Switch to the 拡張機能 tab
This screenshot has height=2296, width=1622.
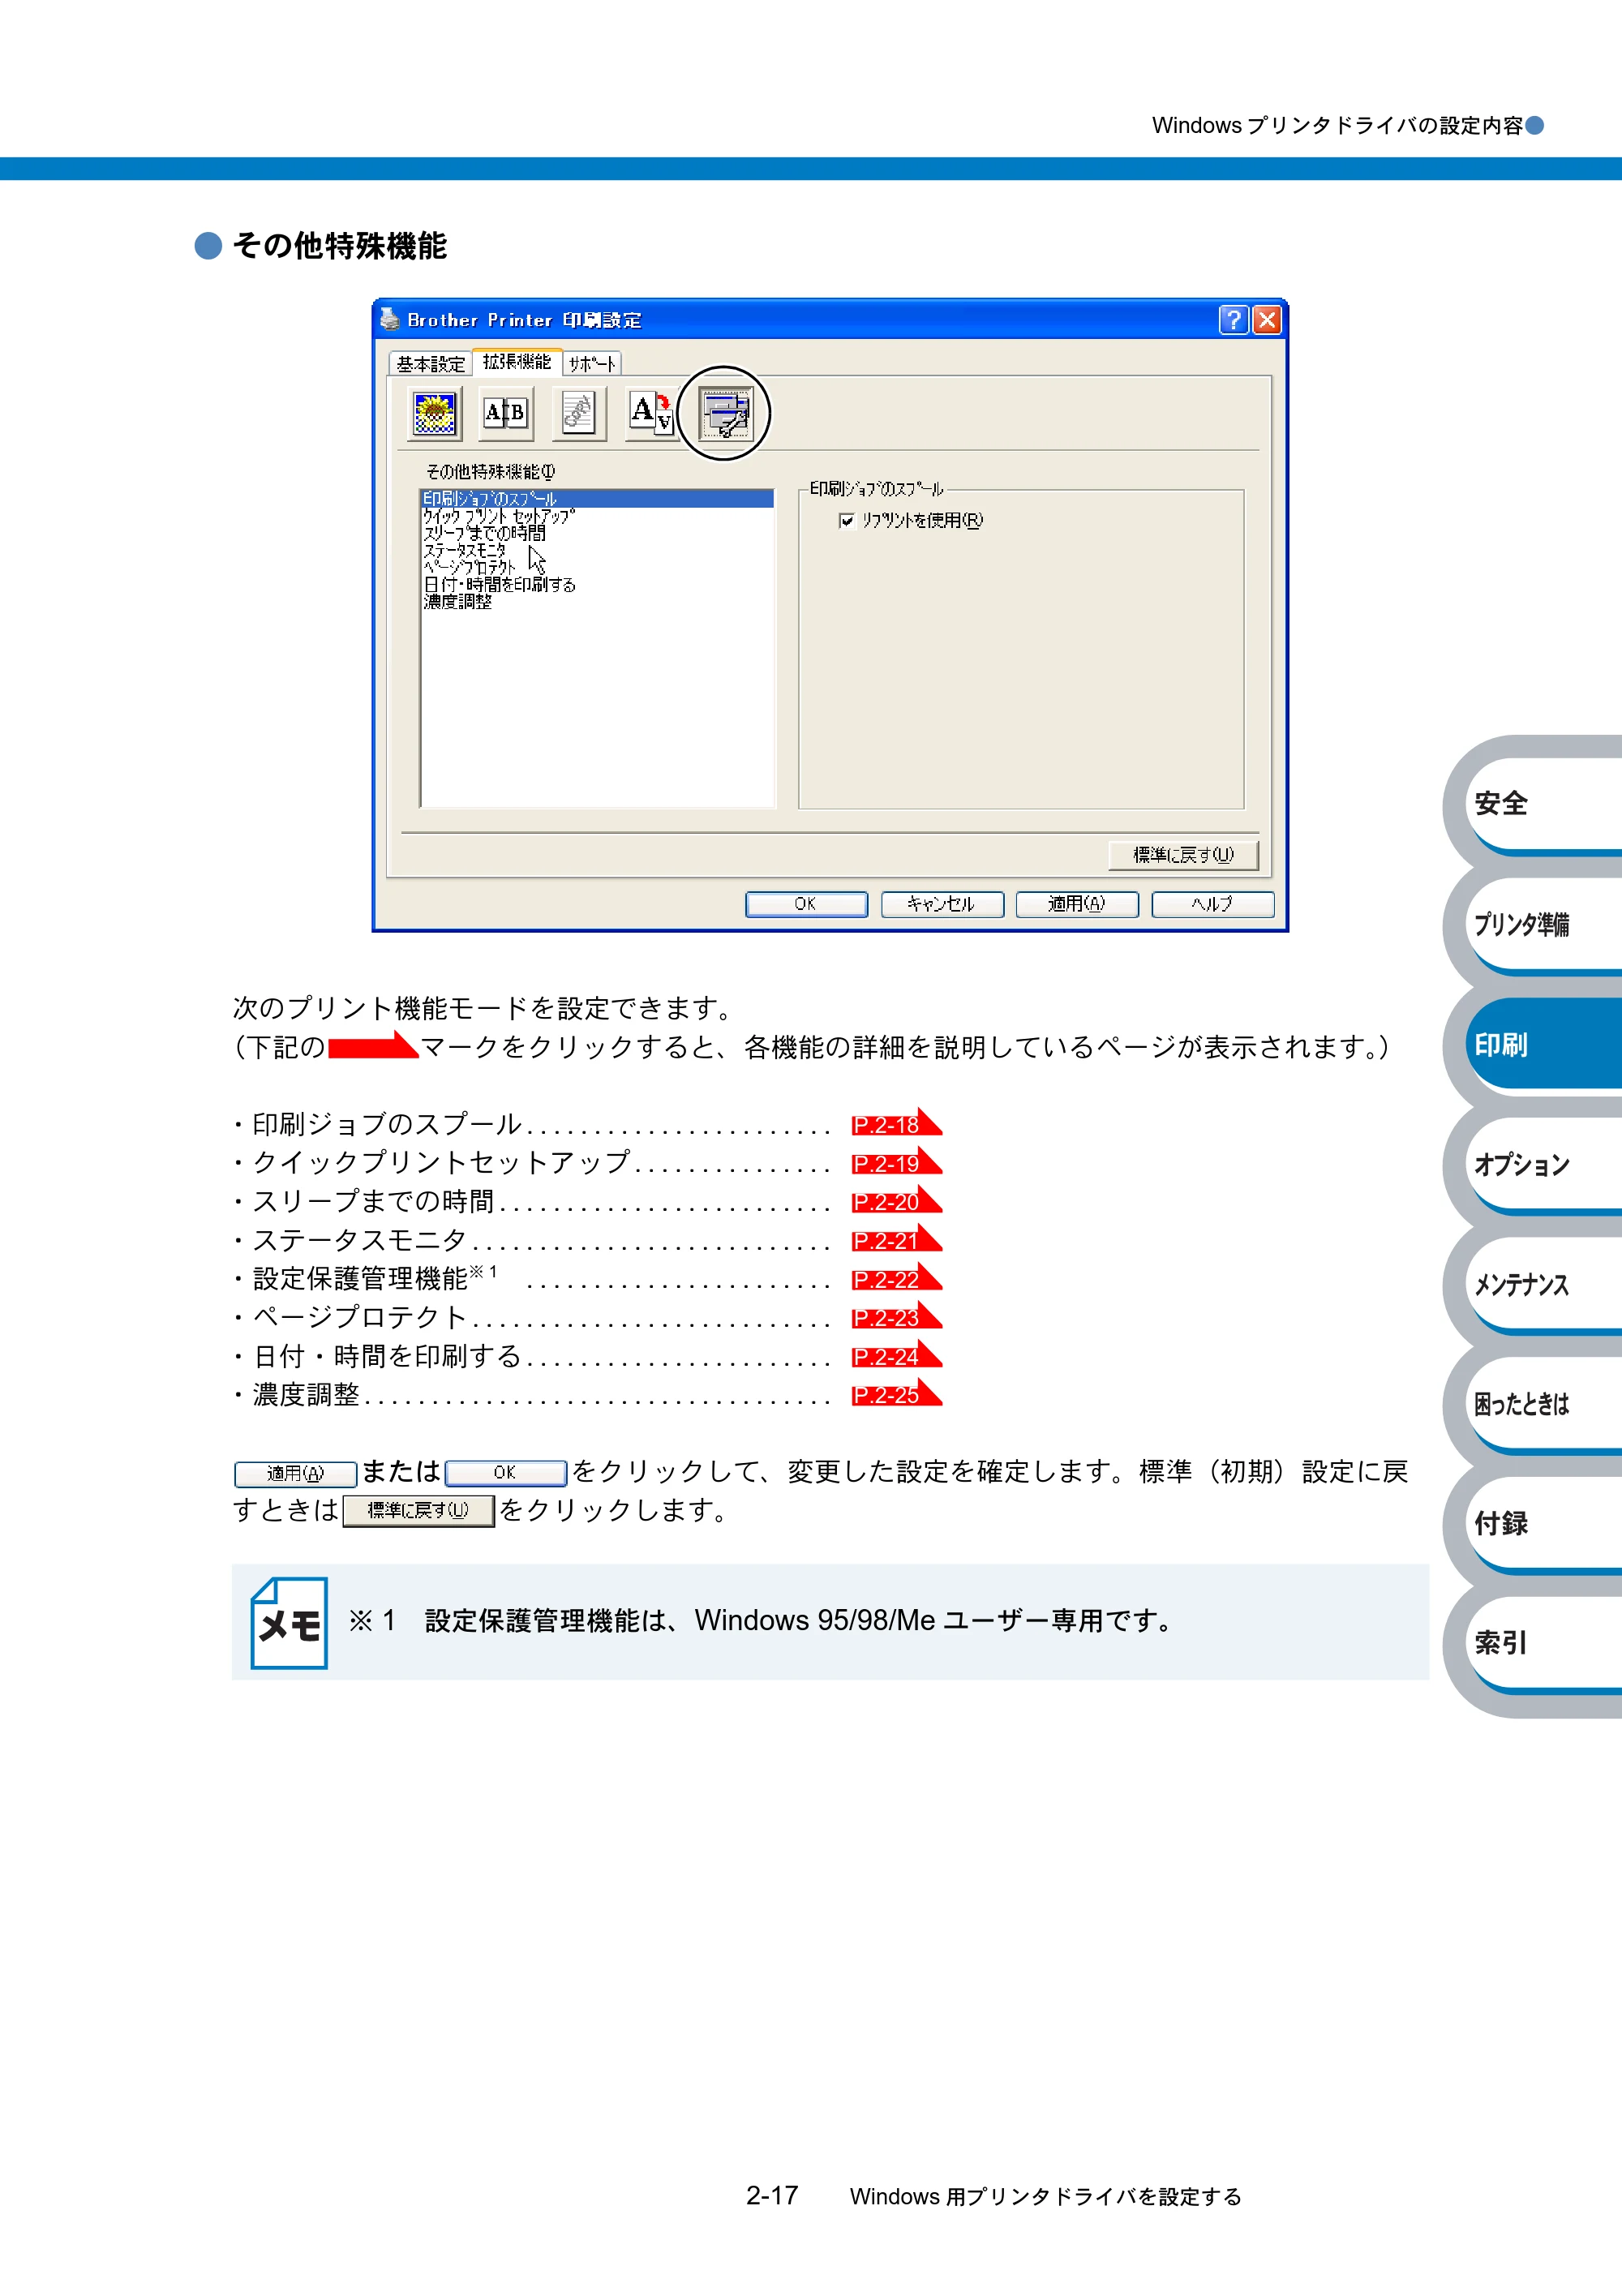pyautogui.click(x=517, y=362)
